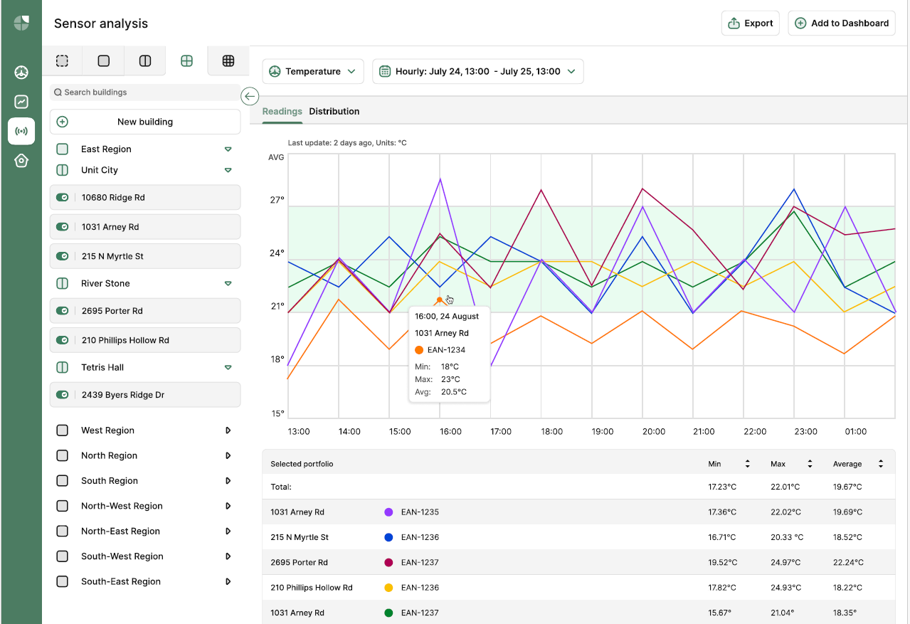Click purple swatch for EAN-1235
Viewport: 910px width, 624px height.
click(389, 512)
